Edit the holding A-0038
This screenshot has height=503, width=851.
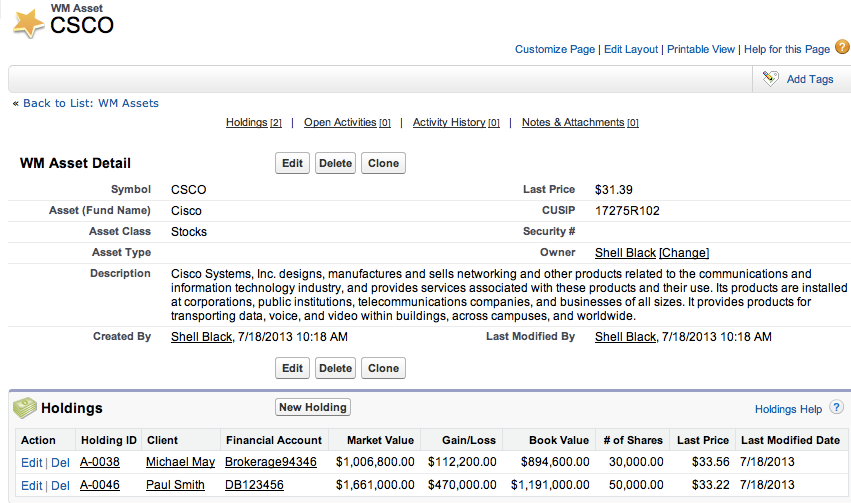tap(31, 463)
